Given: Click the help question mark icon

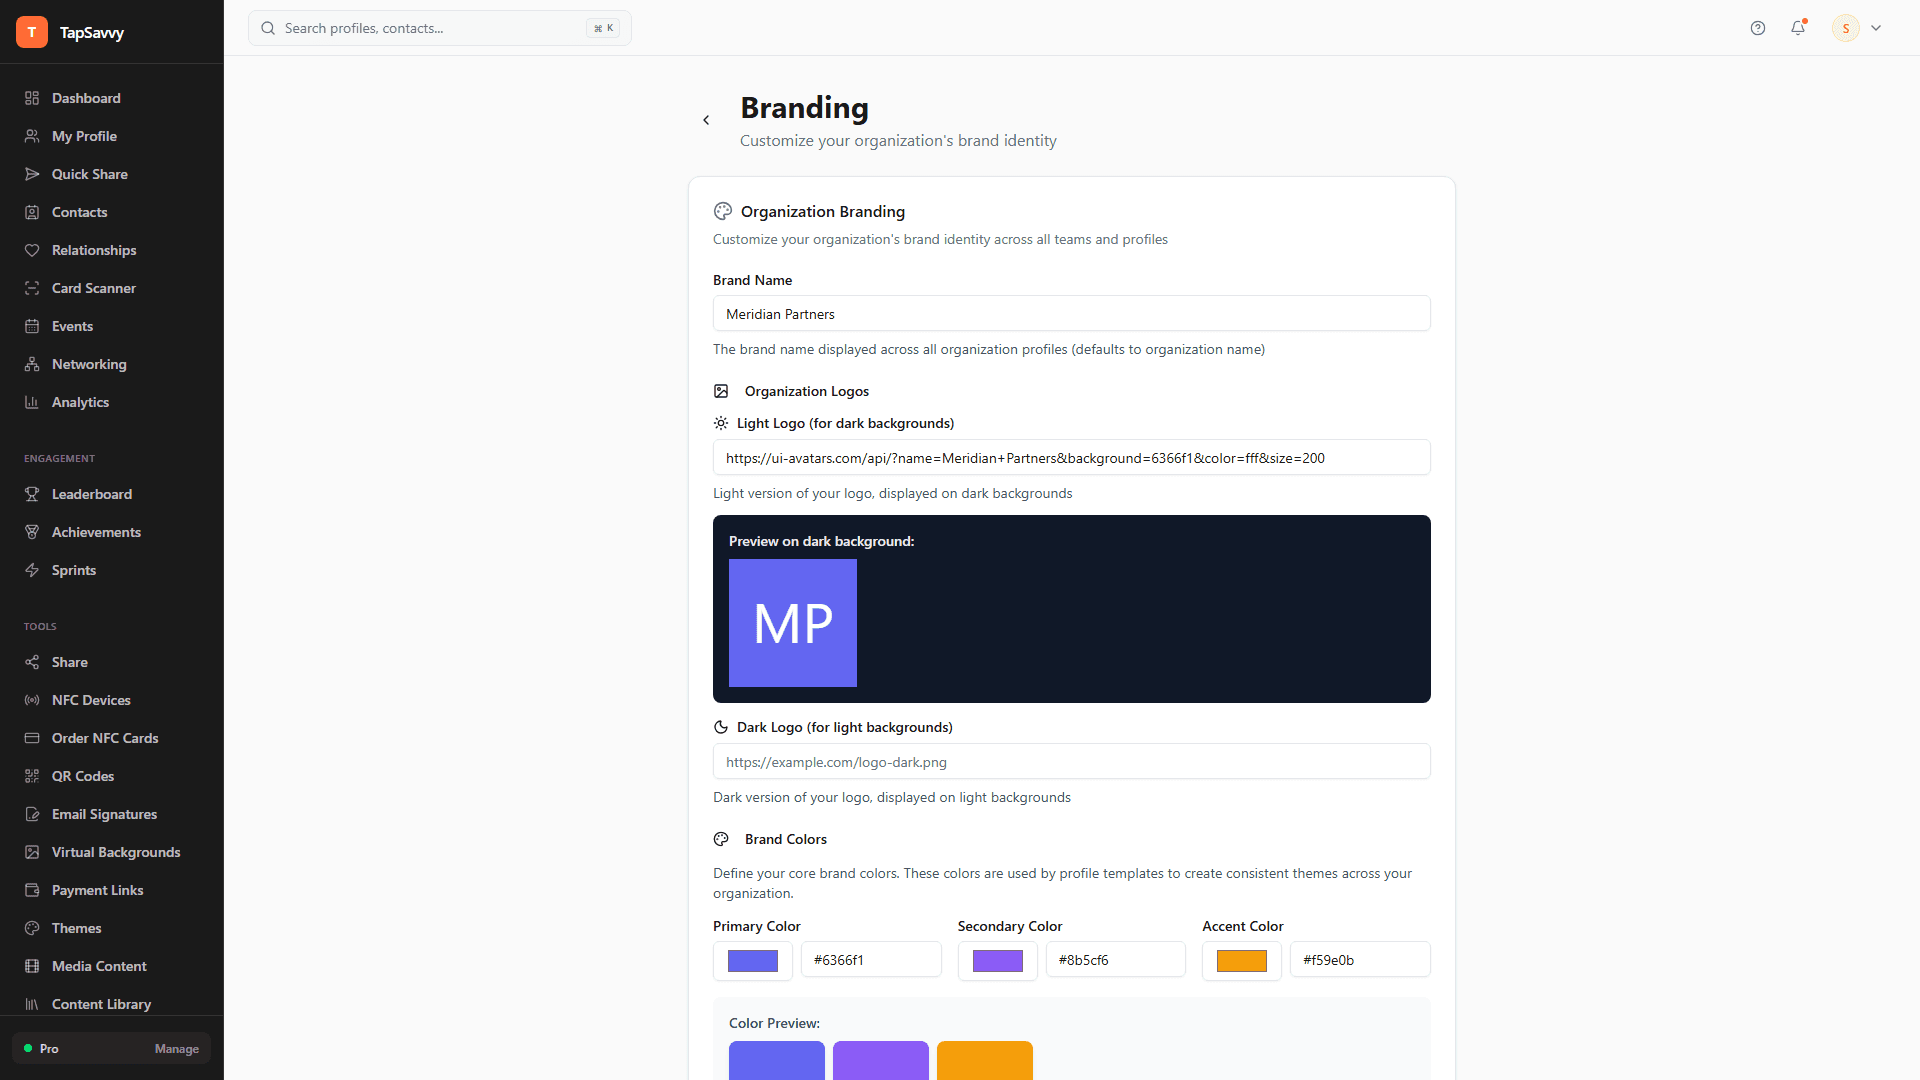Looking at the screenshot, I should click(1758, 28).
